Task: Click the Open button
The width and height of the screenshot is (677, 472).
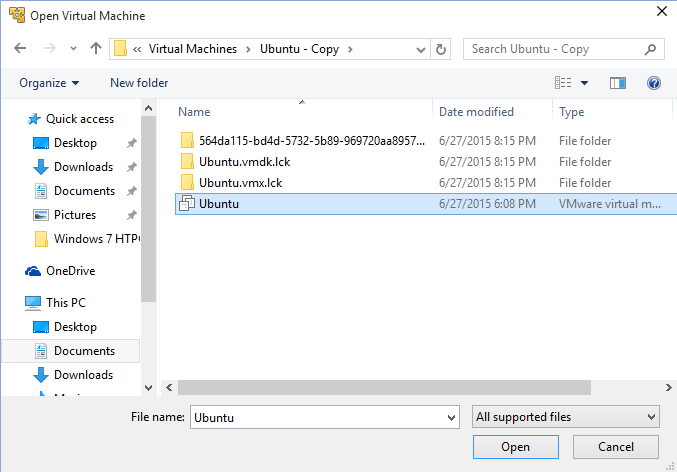Action: (515, 447)
